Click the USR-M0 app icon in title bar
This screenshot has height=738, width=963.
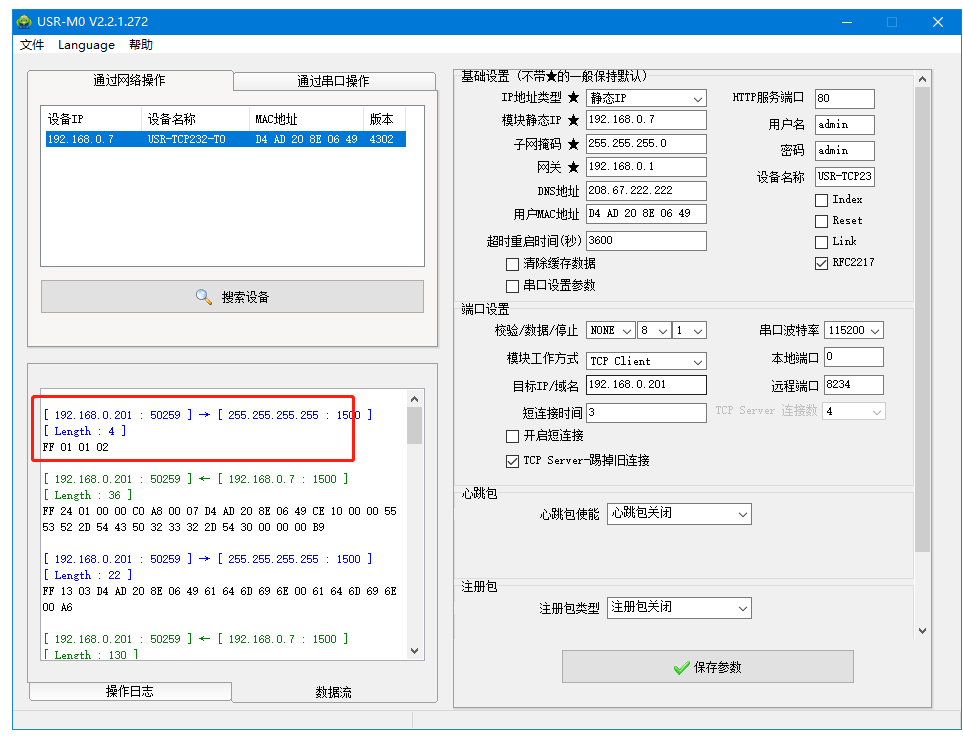click(23, 22)
